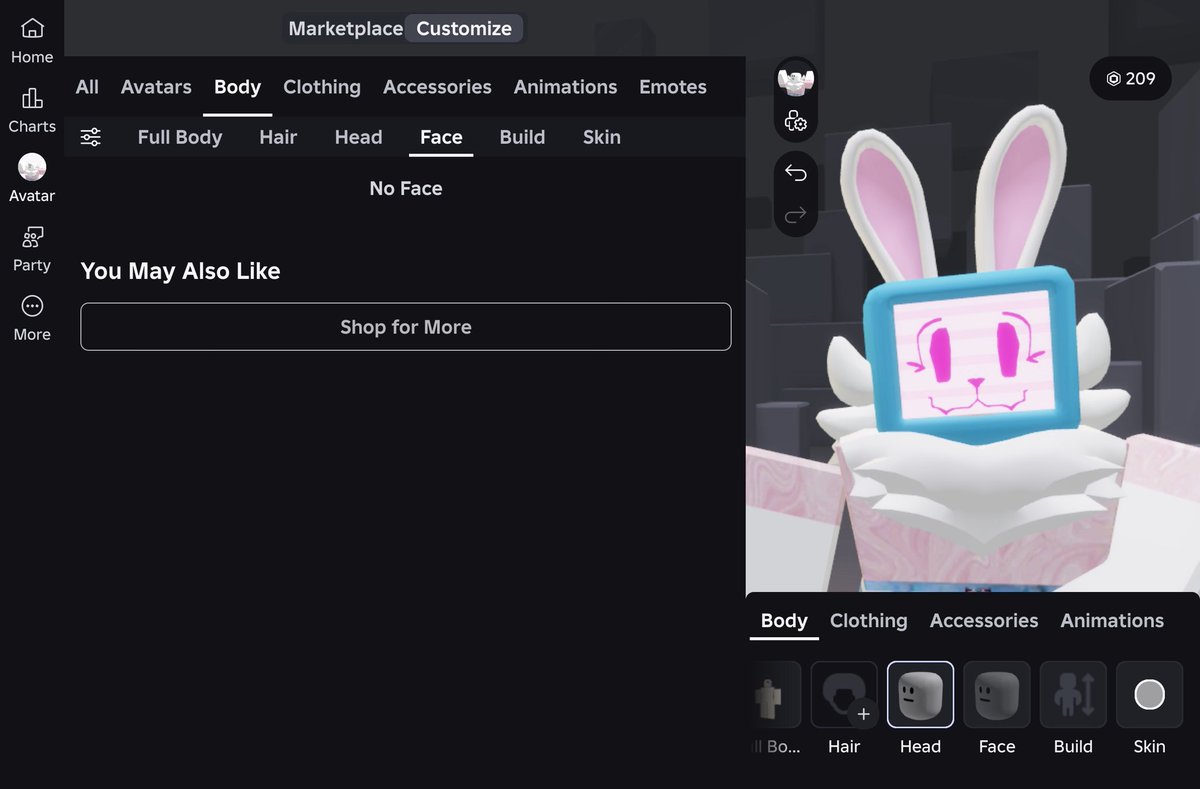Click the You May Also Like heading
The image size is (1200, 789).
pyautogui.click(x=180, y=271)
